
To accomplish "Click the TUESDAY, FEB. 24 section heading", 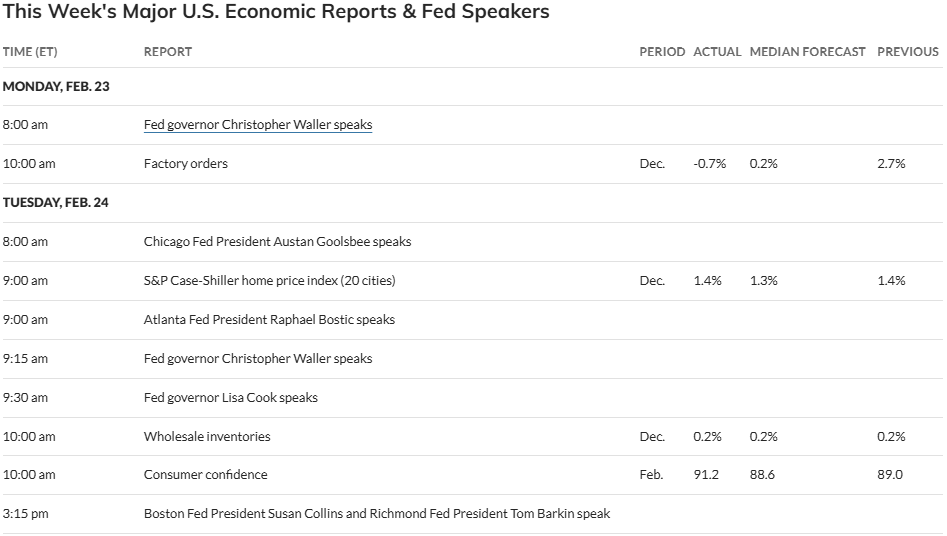I will click(x=56, y=203).
